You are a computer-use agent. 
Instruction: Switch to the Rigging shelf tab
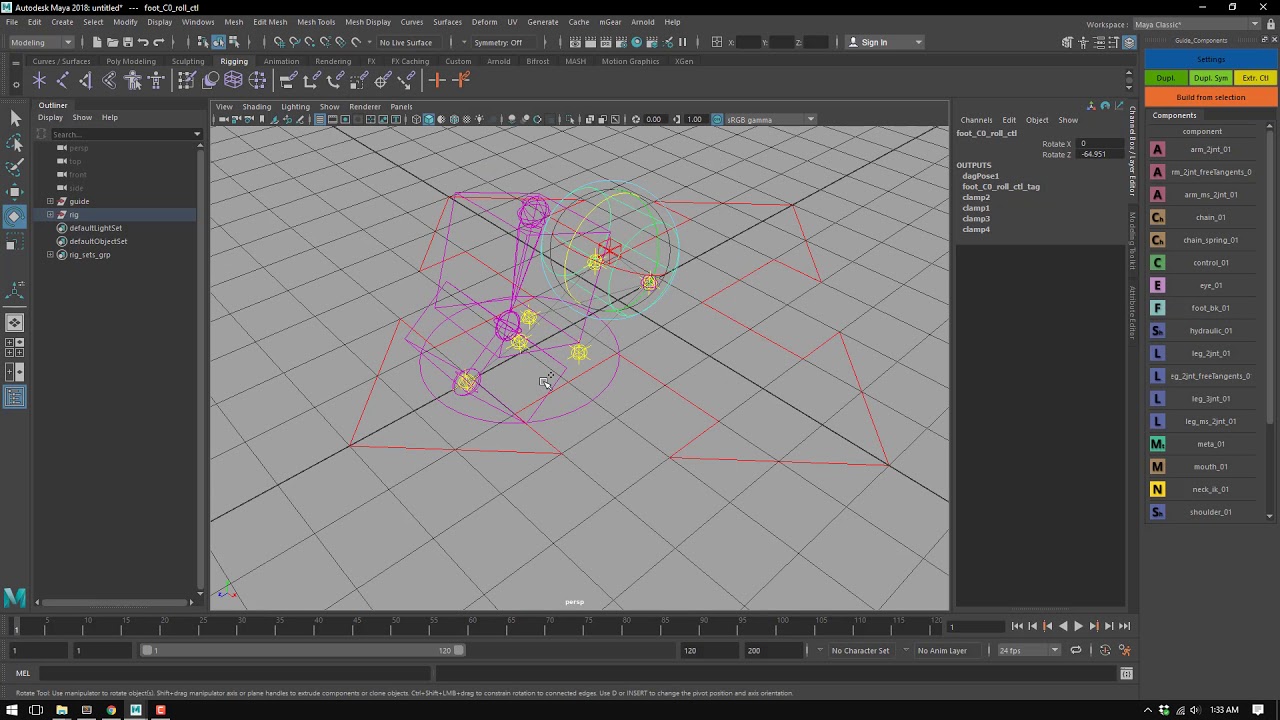point(234,61)
